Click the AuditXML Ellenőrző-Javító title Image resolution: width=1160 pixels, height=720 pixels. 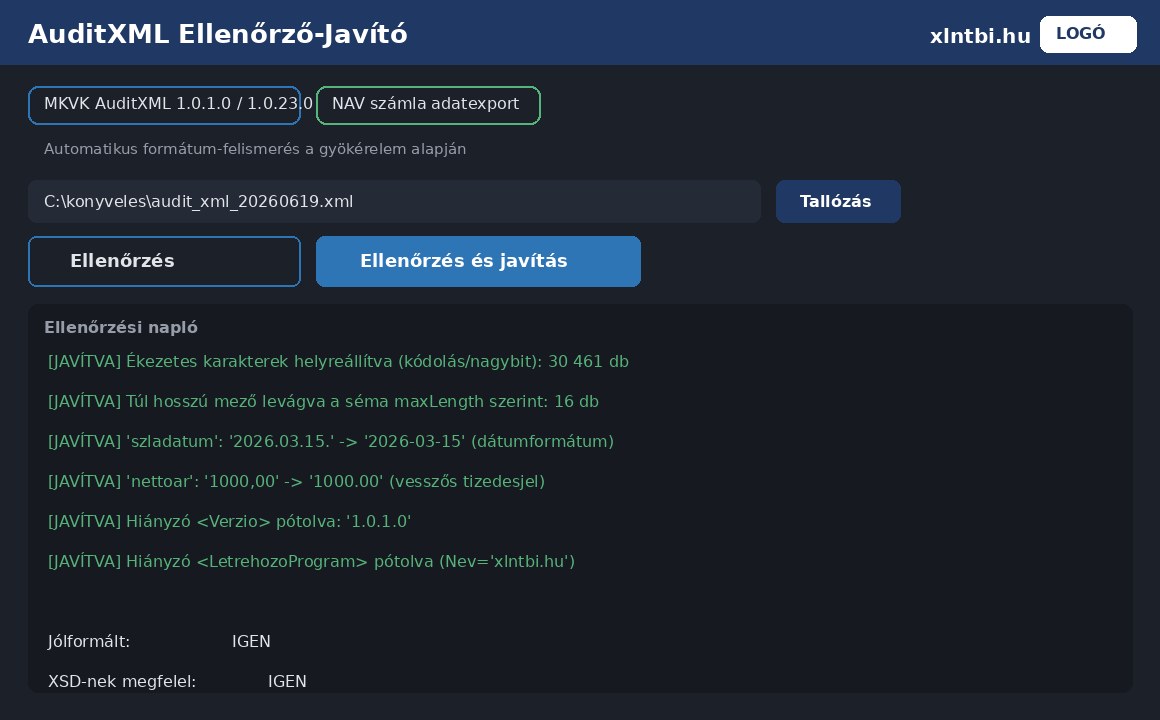click(218, 34)
